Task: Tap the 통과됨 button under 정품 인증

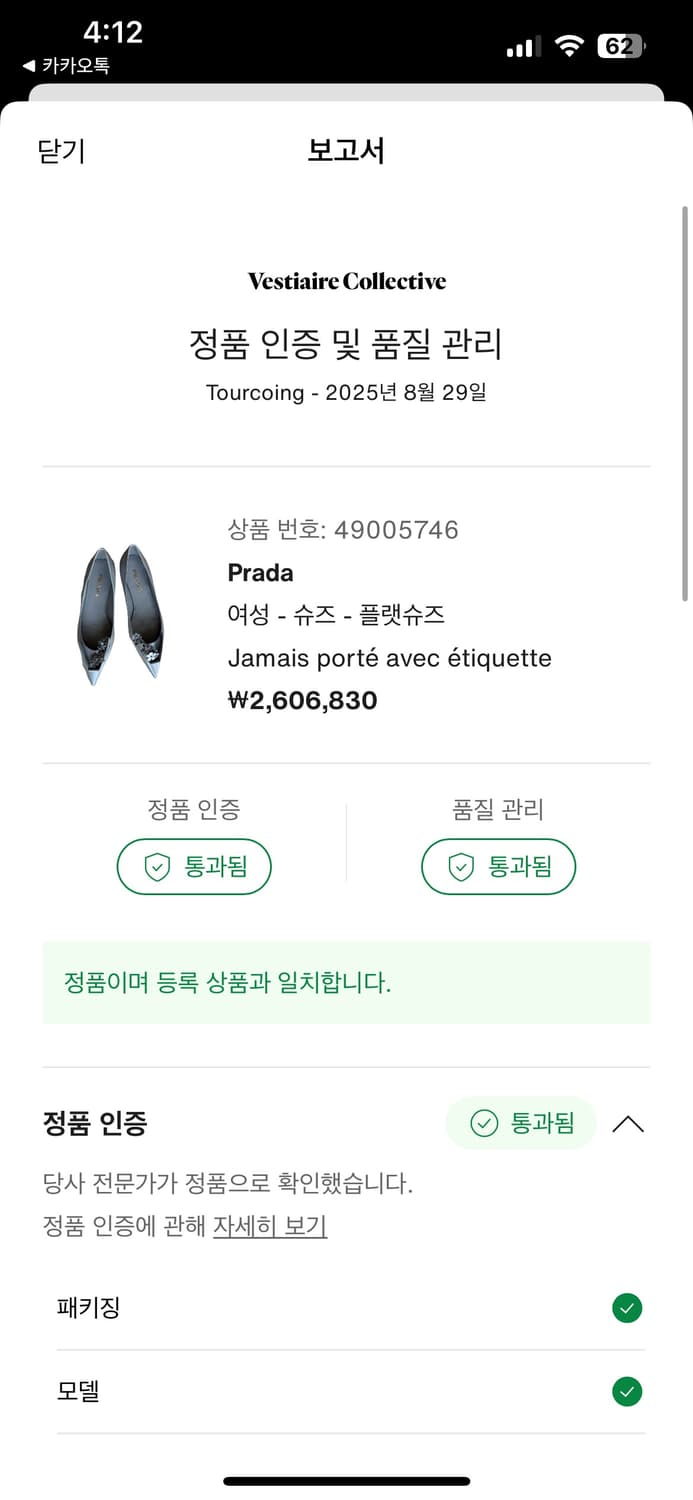Action: [x=194, y=867]
